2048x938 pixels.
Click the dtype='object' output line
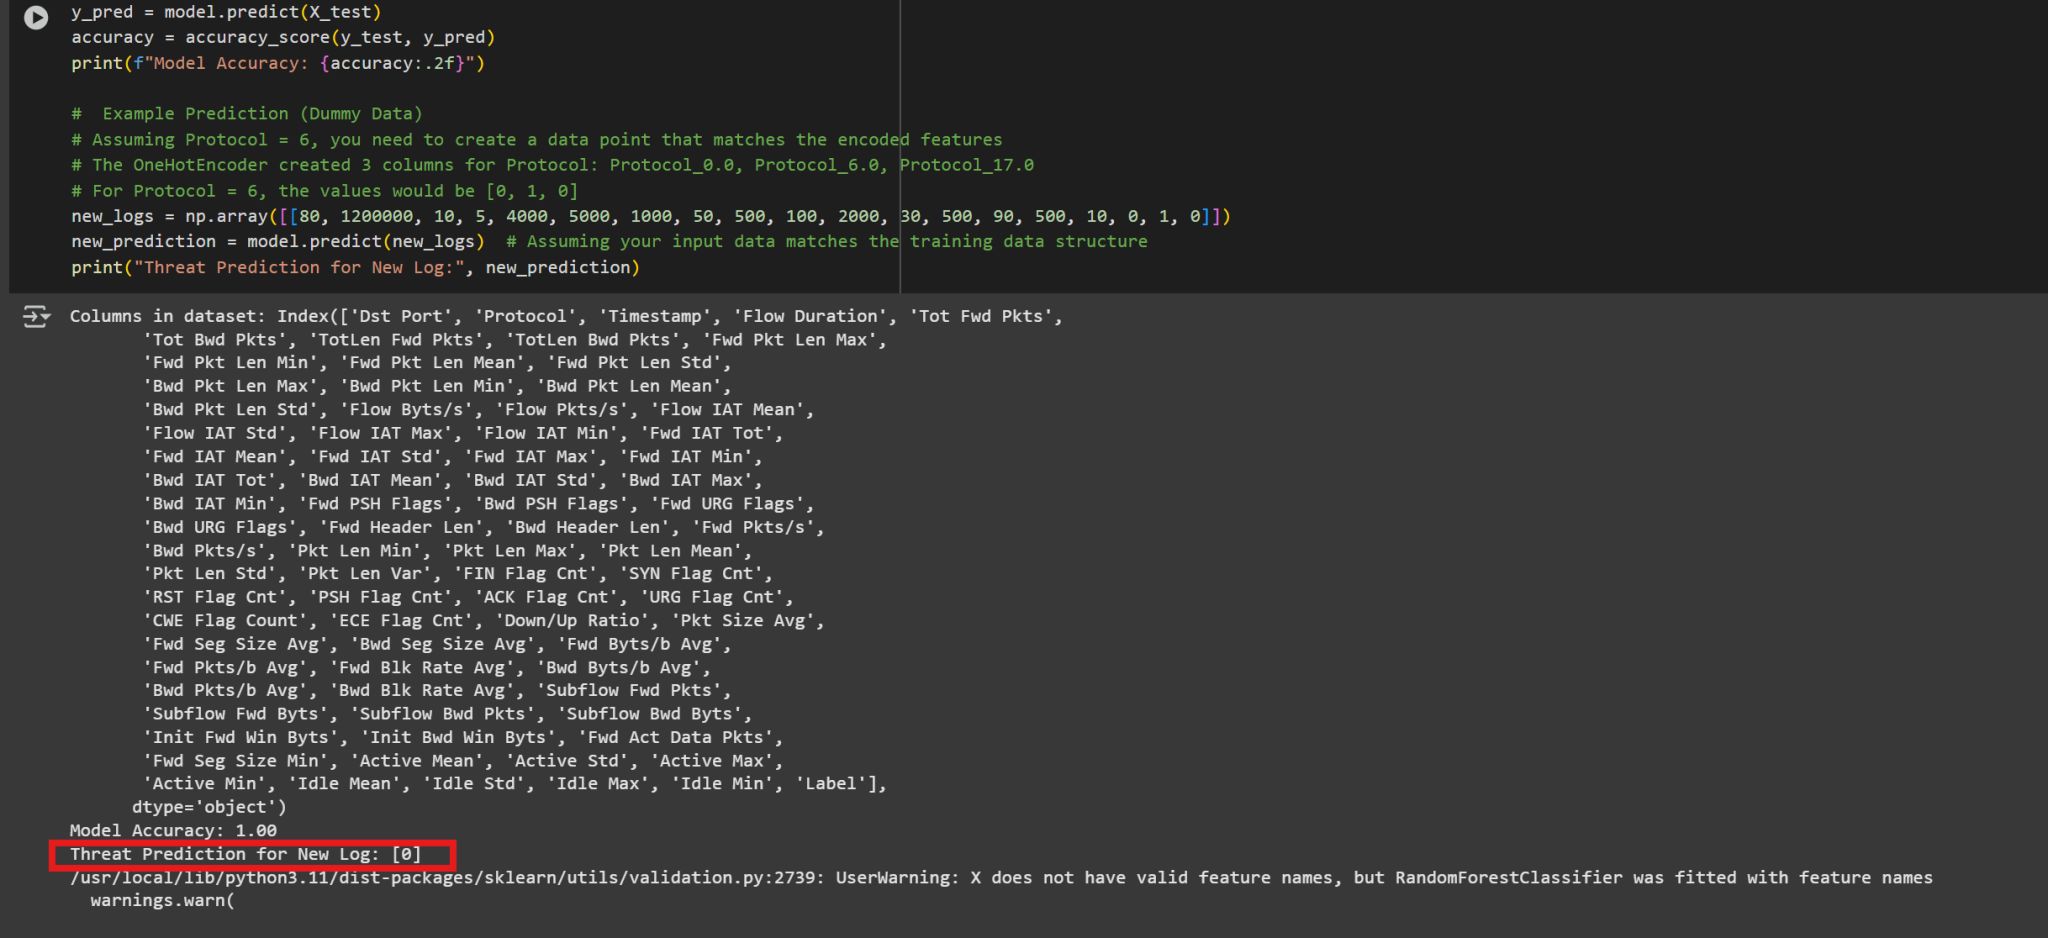(x=209, y=807)
